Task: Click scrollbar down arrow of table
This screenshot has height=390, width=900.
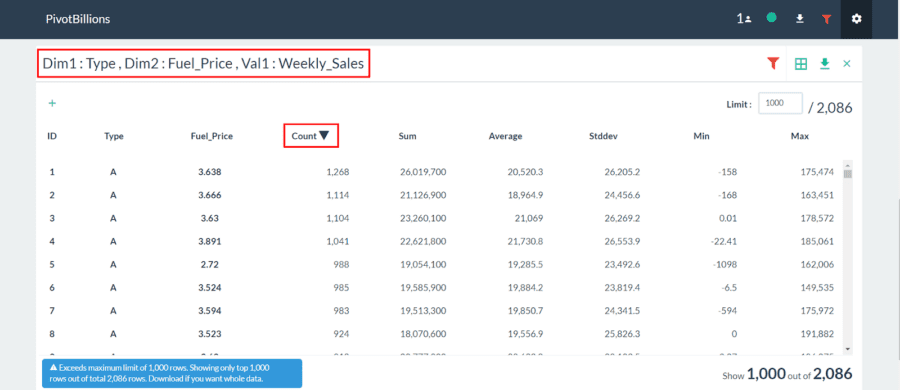Action: point(847,349)
